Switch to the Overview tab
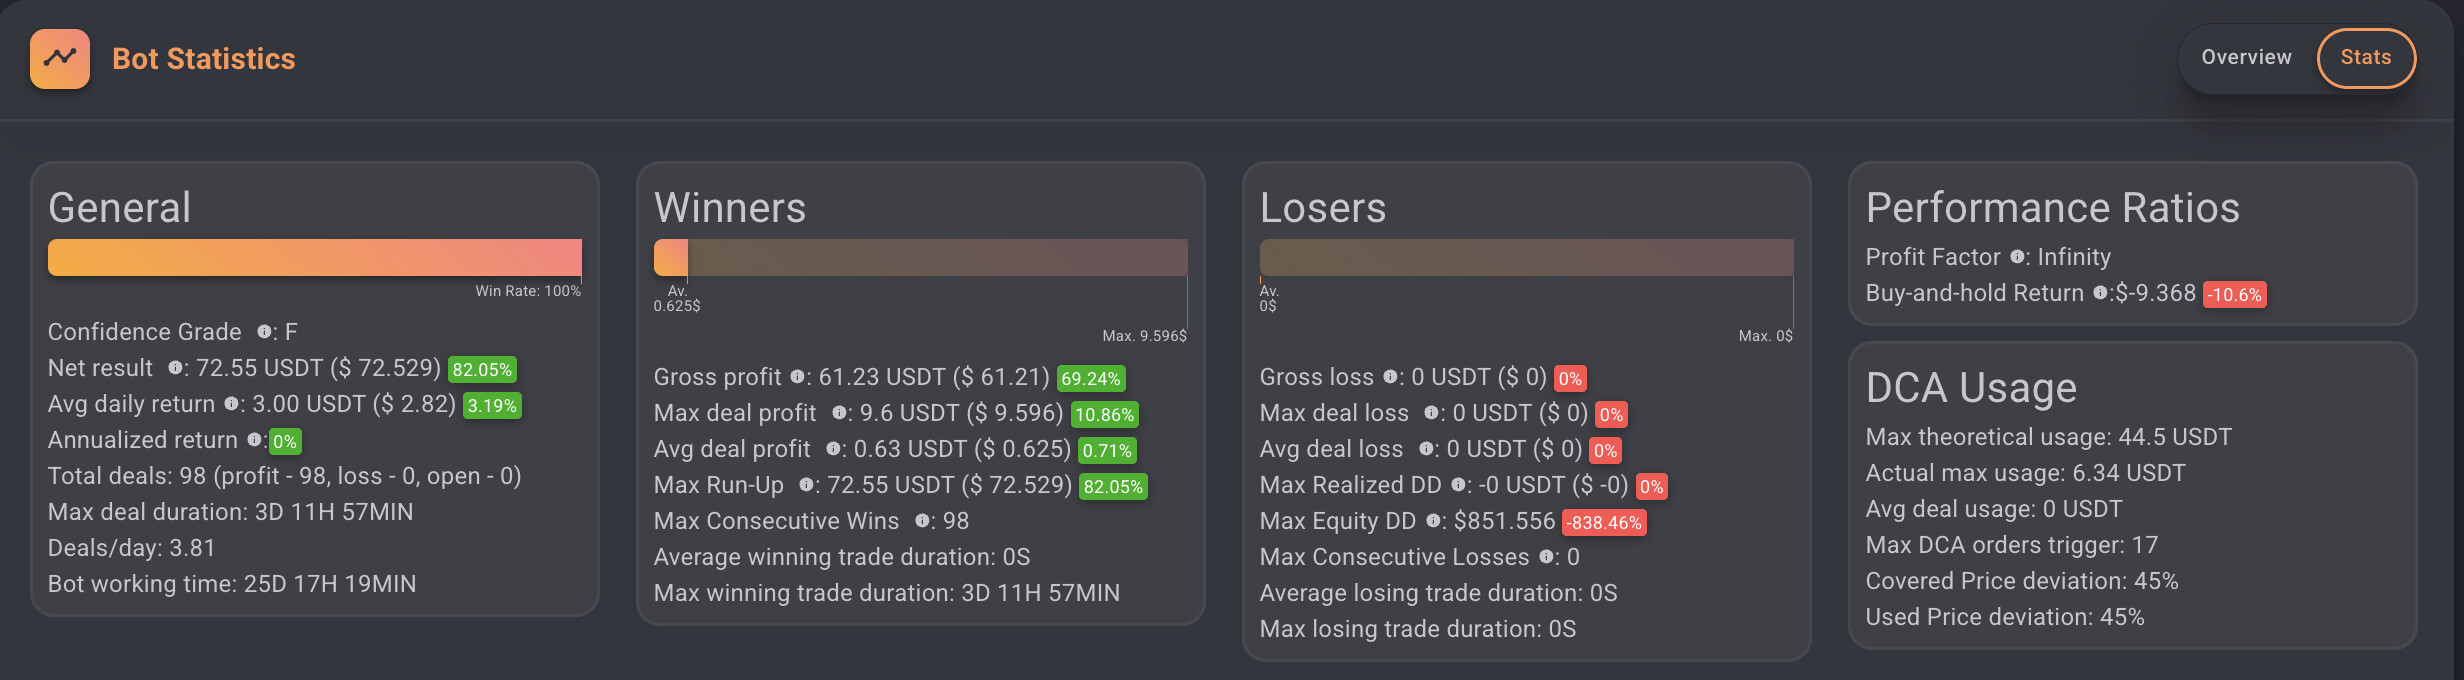This screenshot has height=680, width=2464. (x=2246, y=58)
